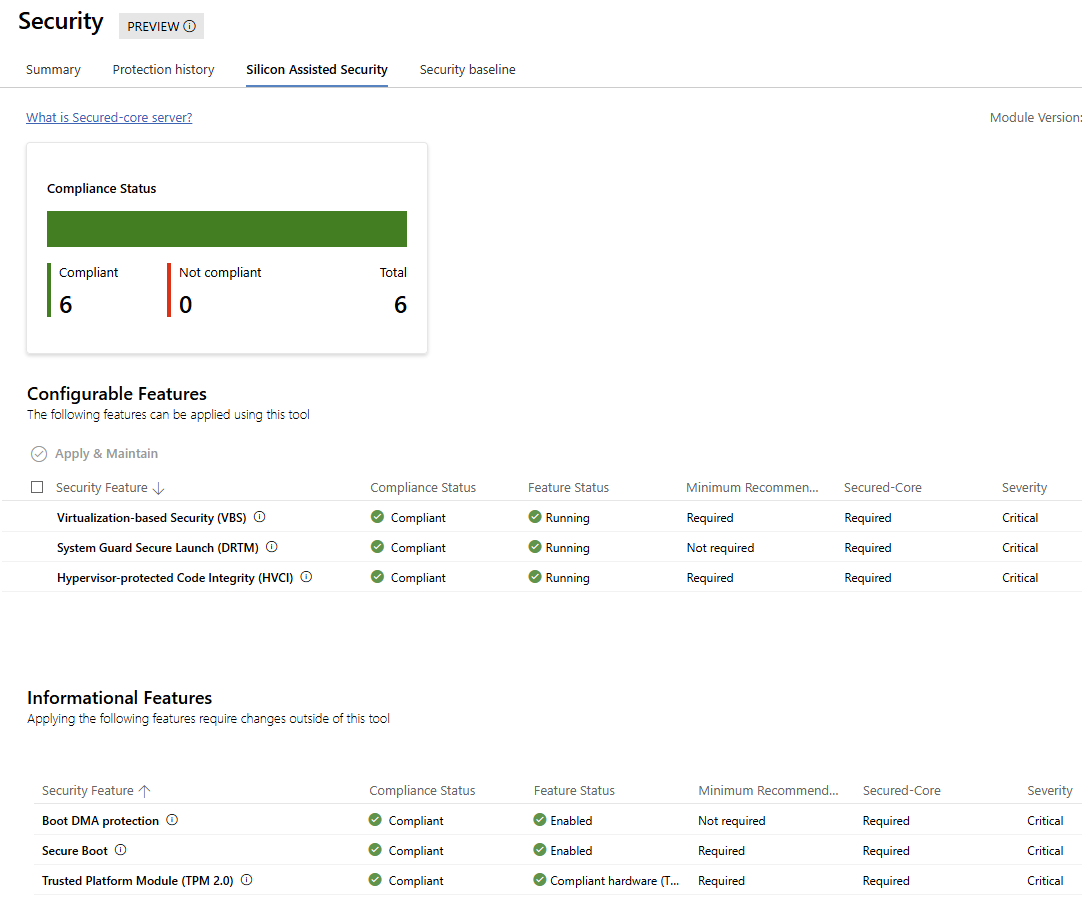This screenshot has height=913, width=1082.
Task: Switch to the Summary tab
Action: (53, 69)
